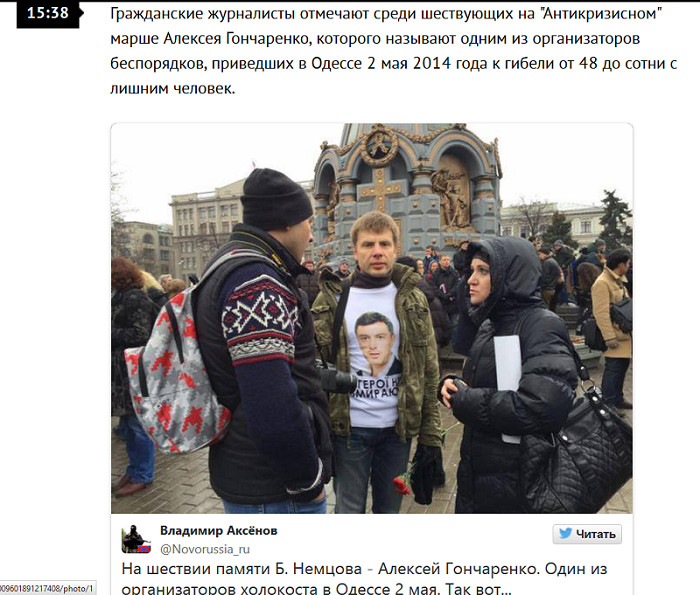The image size is (700, 595).
Task: Click tweet line 'организаторов холокоста в Одессе'
Action: tap(255, 589)
